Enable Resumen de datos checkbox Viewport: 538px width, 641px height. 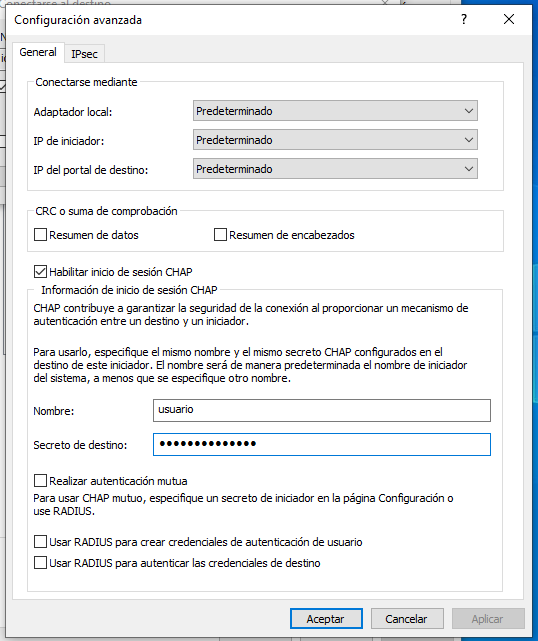pos(40,235)
